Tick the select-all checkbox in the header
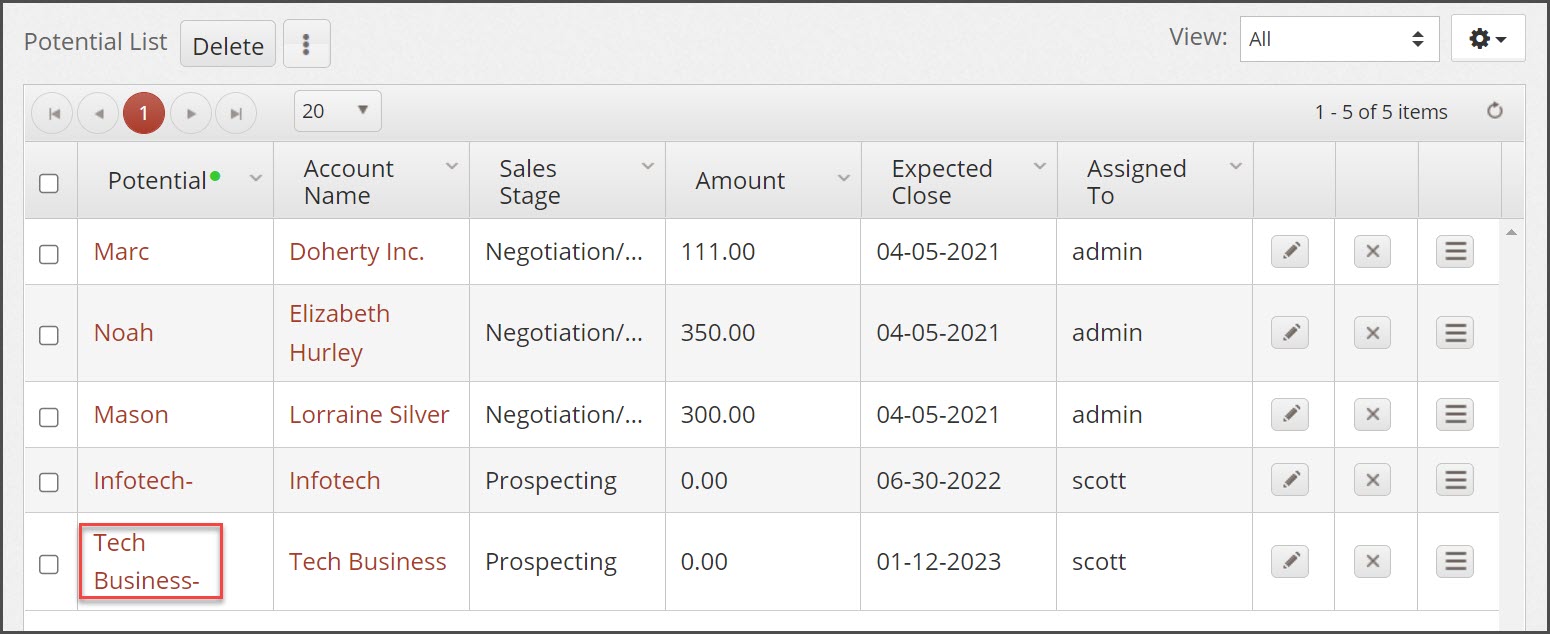 48,183
